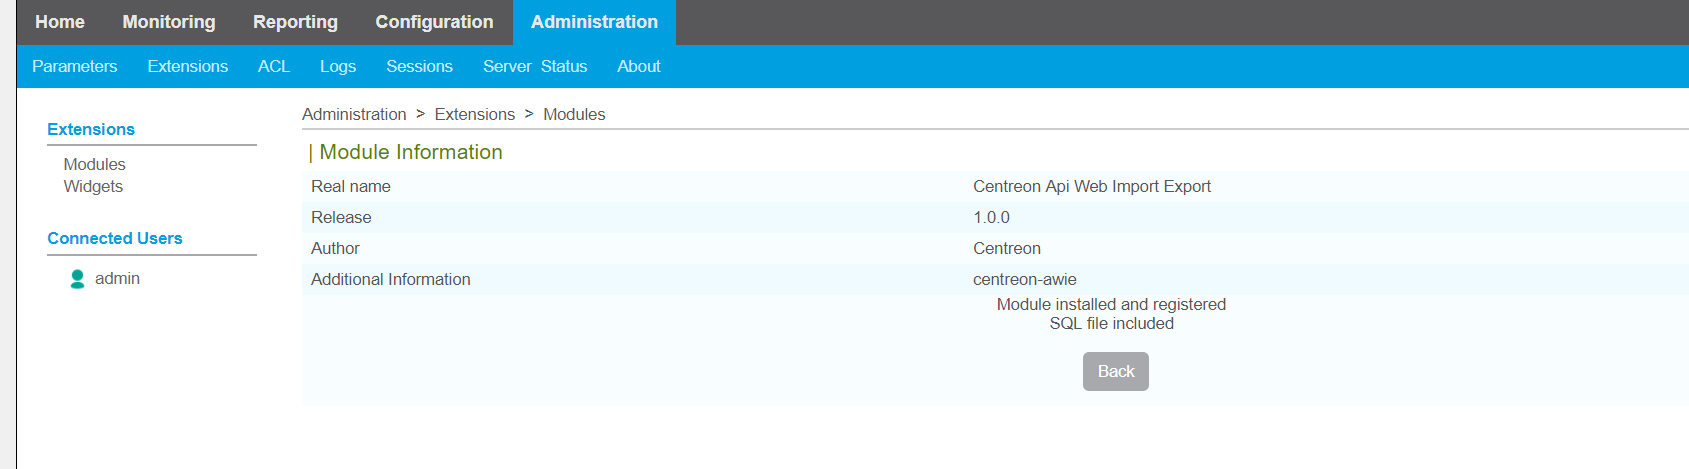The height and width of the screenshot is (469, 1689).
Task: Open the Sessions page
Action: (420, 66)
